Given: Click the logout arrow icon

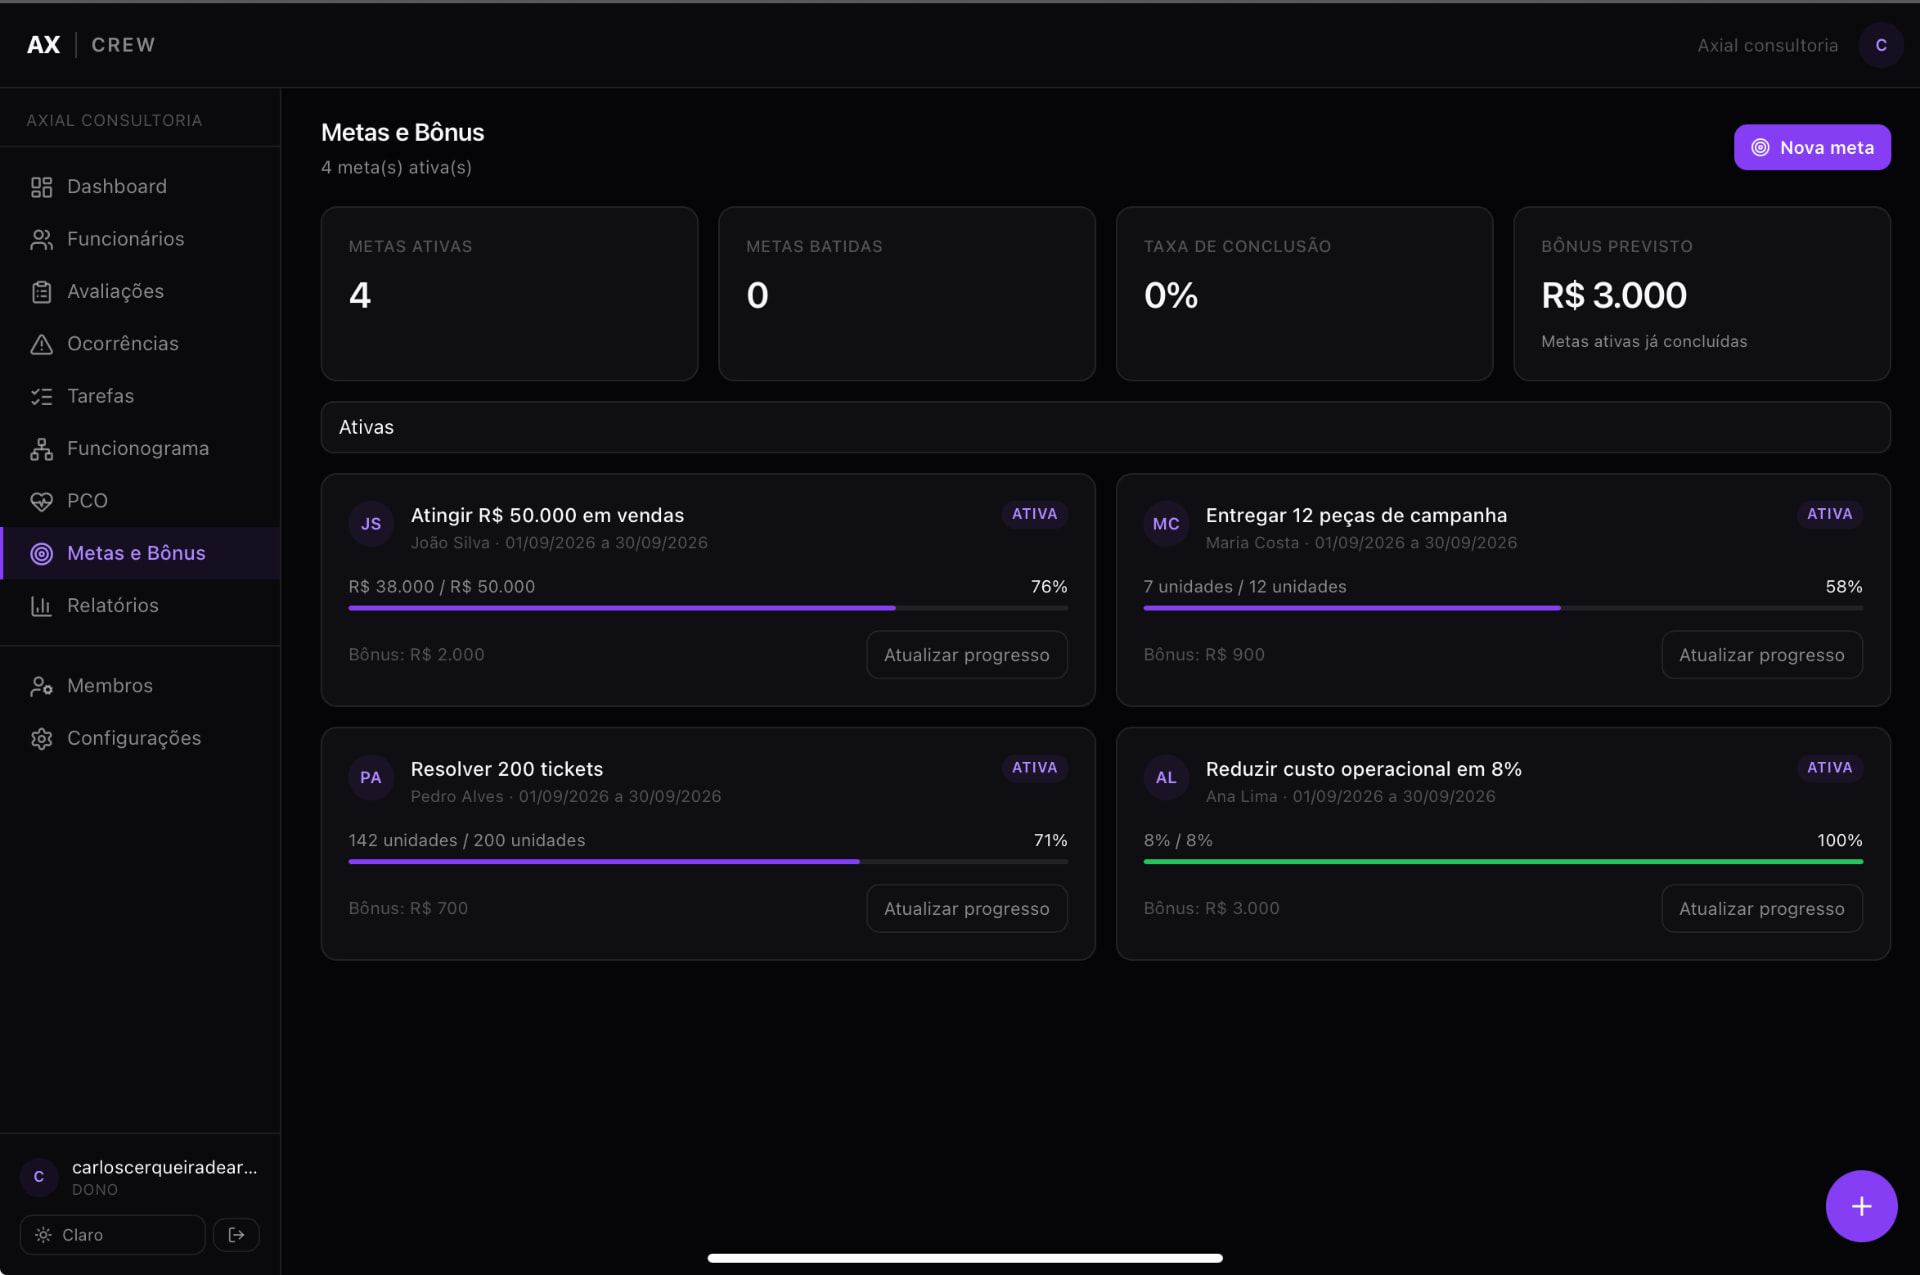Looking at the screenshot, I should click(x=236, y=1235).
